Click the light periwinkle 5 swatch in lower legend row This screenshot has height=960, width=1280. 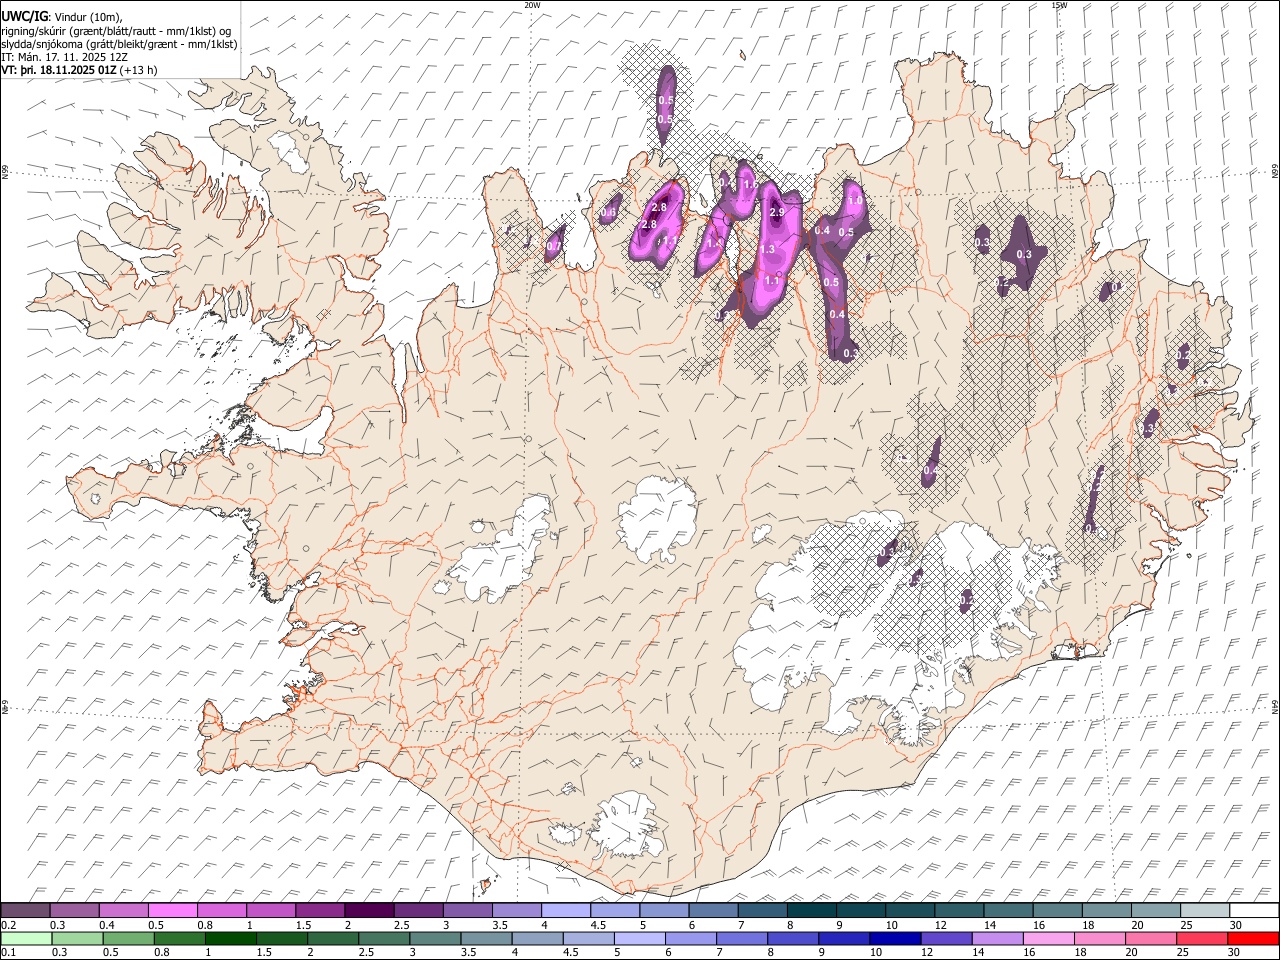click(x=639, y=938)
